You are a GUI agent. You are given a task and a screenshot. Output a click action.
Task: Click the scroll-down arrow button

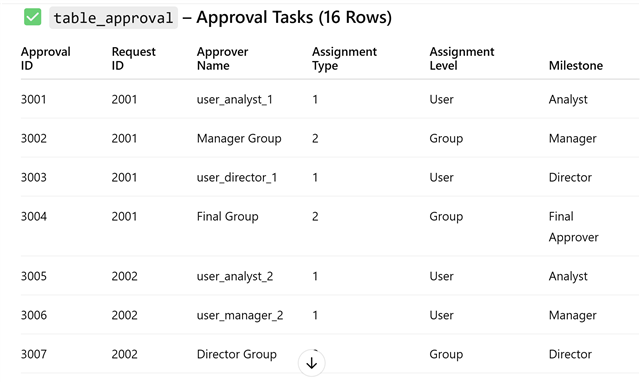tap(311, 363)
